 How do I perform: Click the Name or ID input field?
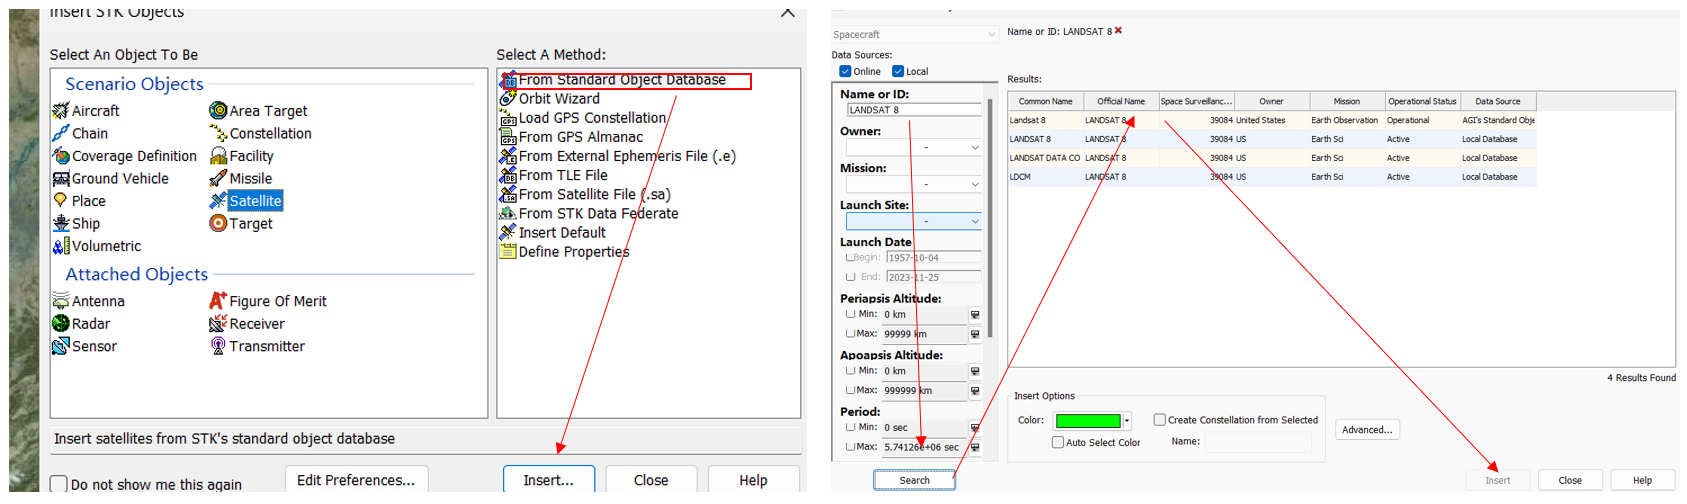coord(914,110)
